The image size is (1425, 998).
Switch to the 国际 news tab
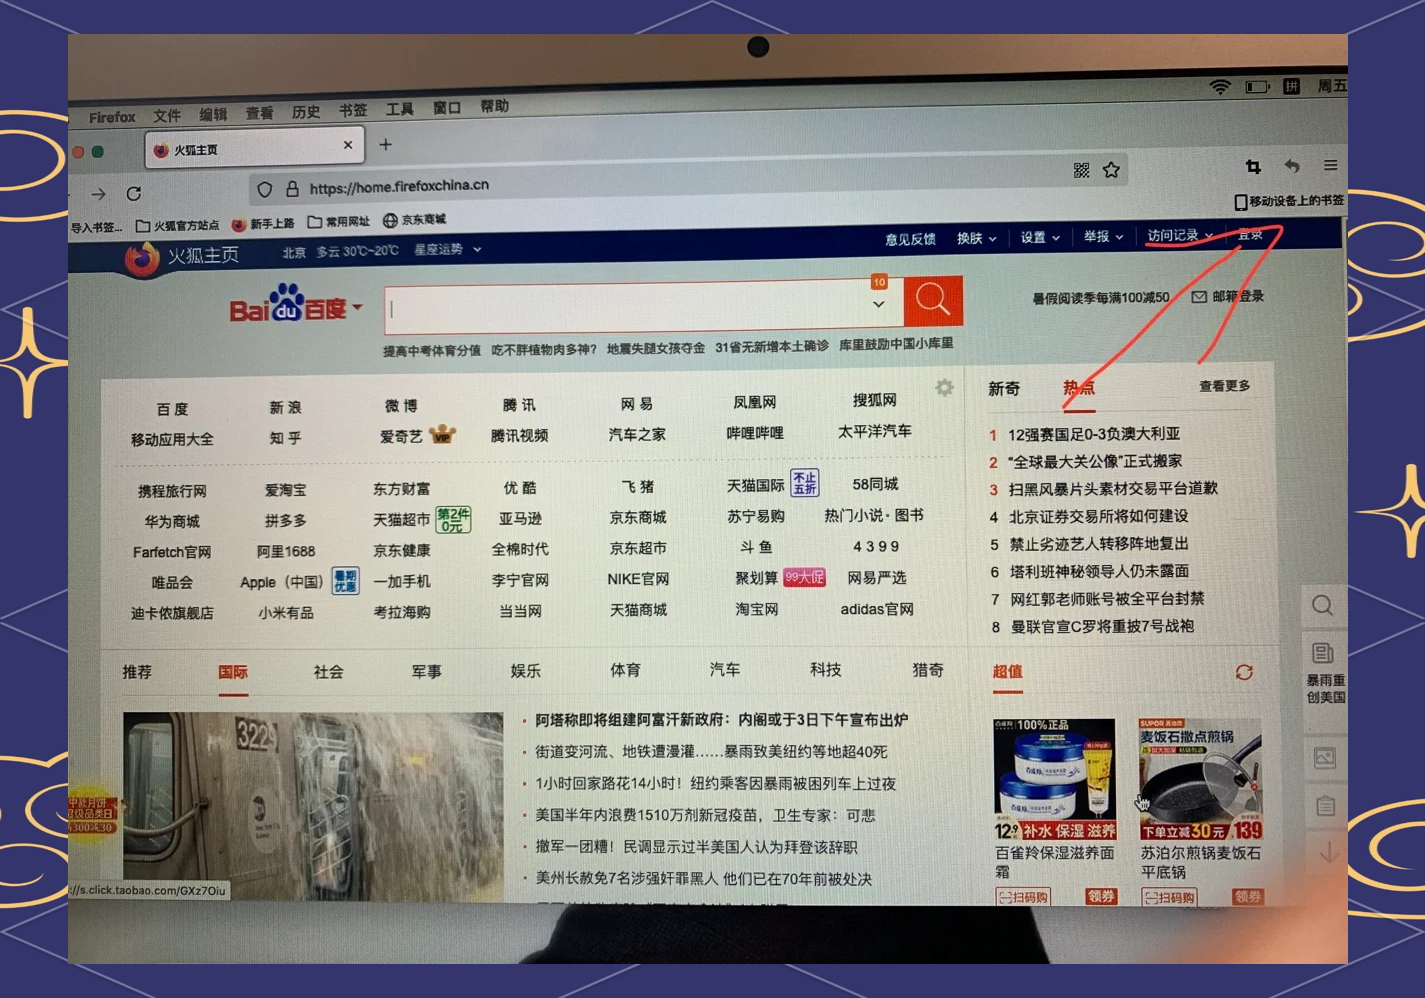pos(233,672)
